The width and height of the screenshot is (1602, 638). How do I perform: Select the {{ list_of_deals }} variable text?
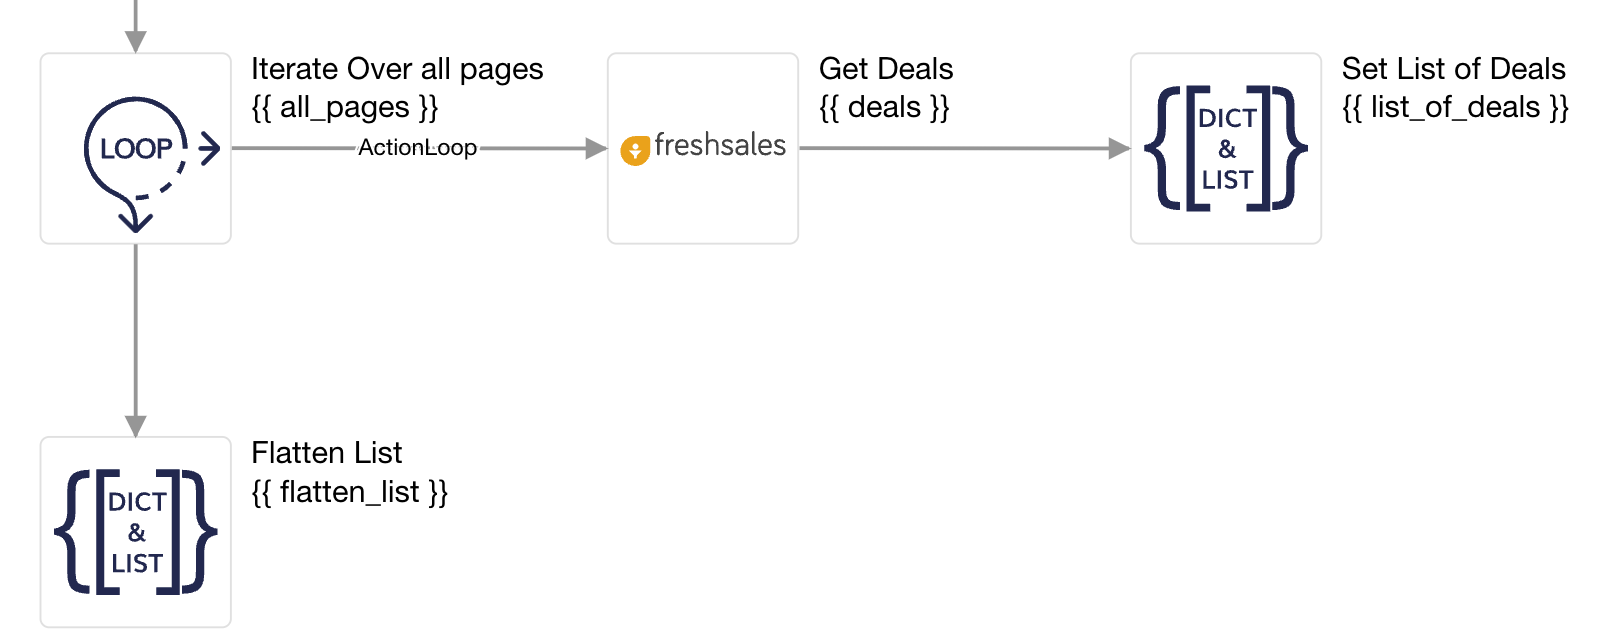pyautogui.click(x=1455, y=108)
